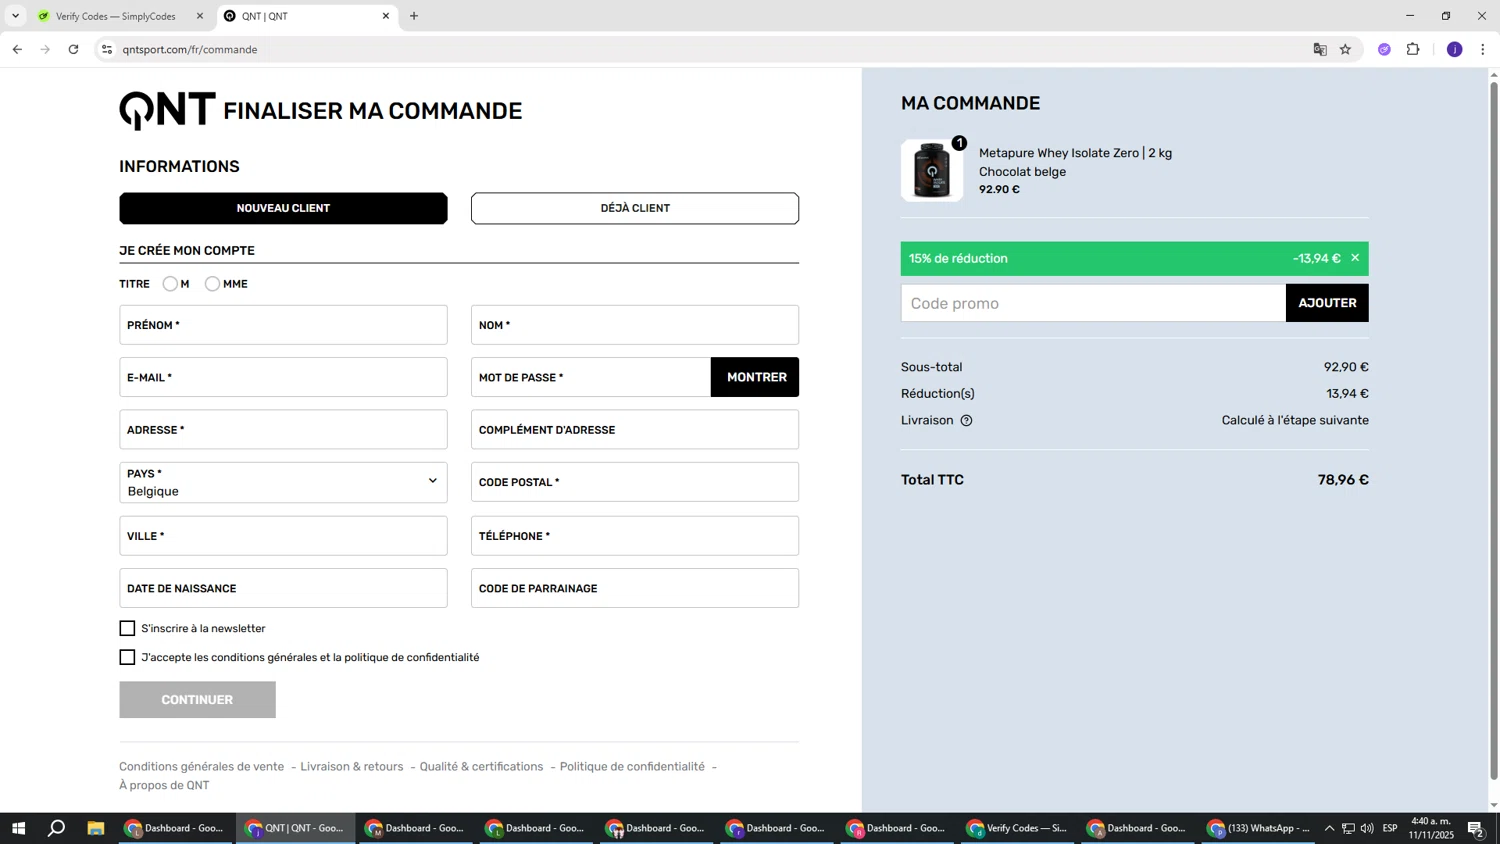
Task: Open the network icon in tray
Action: point(1348,828)
